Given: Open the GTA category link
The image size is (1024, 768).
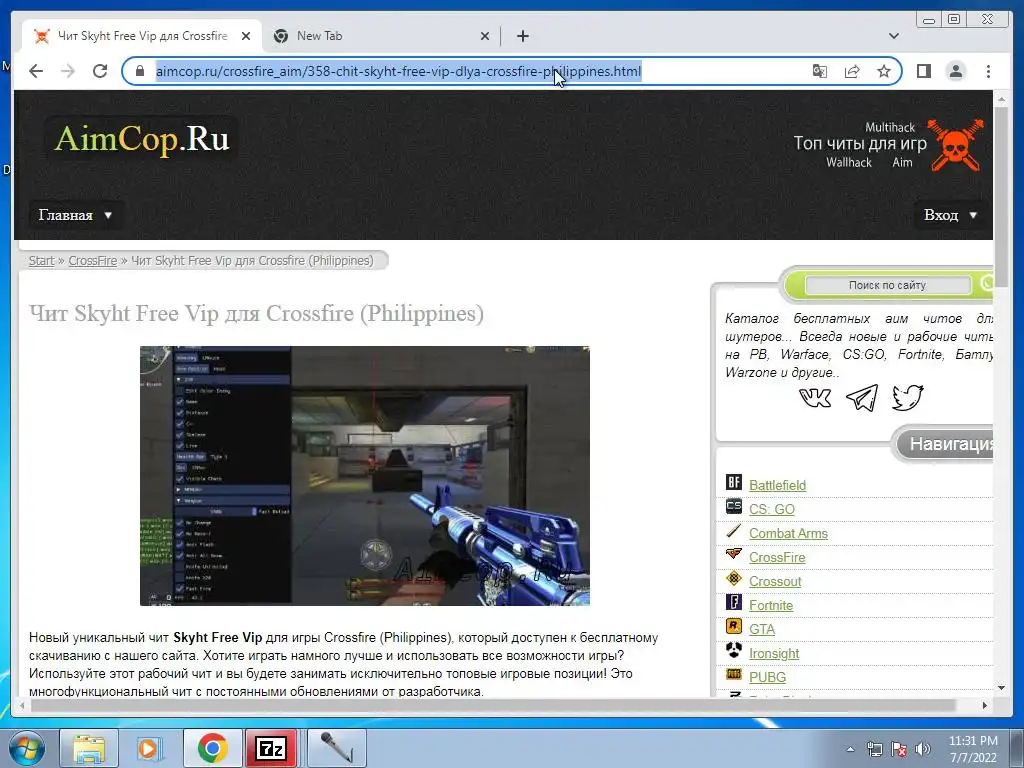Looking at the screenshot, I should pyautogui.click(x=761, y=630).
